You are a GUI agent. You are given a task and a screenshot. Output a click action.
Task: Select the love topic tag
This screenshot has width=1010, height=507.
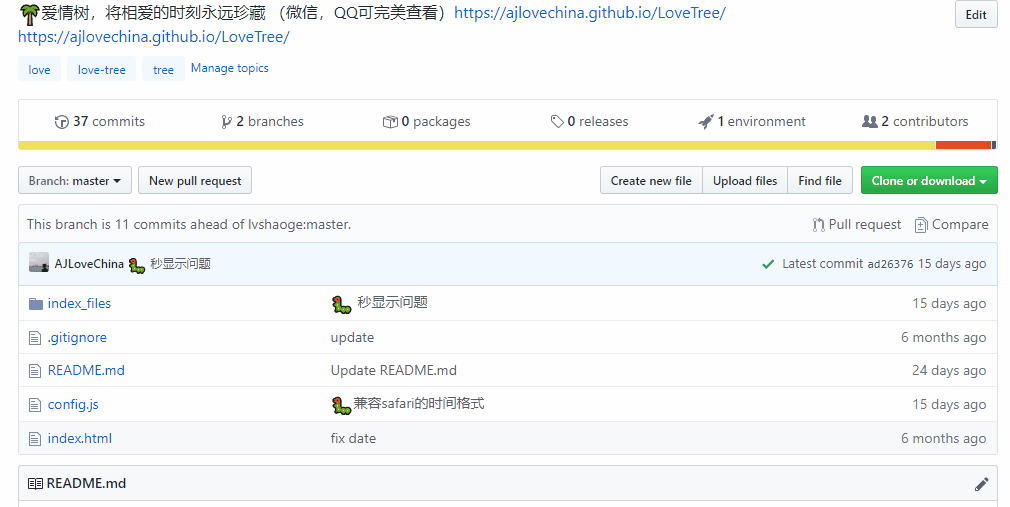click(39, 70)
